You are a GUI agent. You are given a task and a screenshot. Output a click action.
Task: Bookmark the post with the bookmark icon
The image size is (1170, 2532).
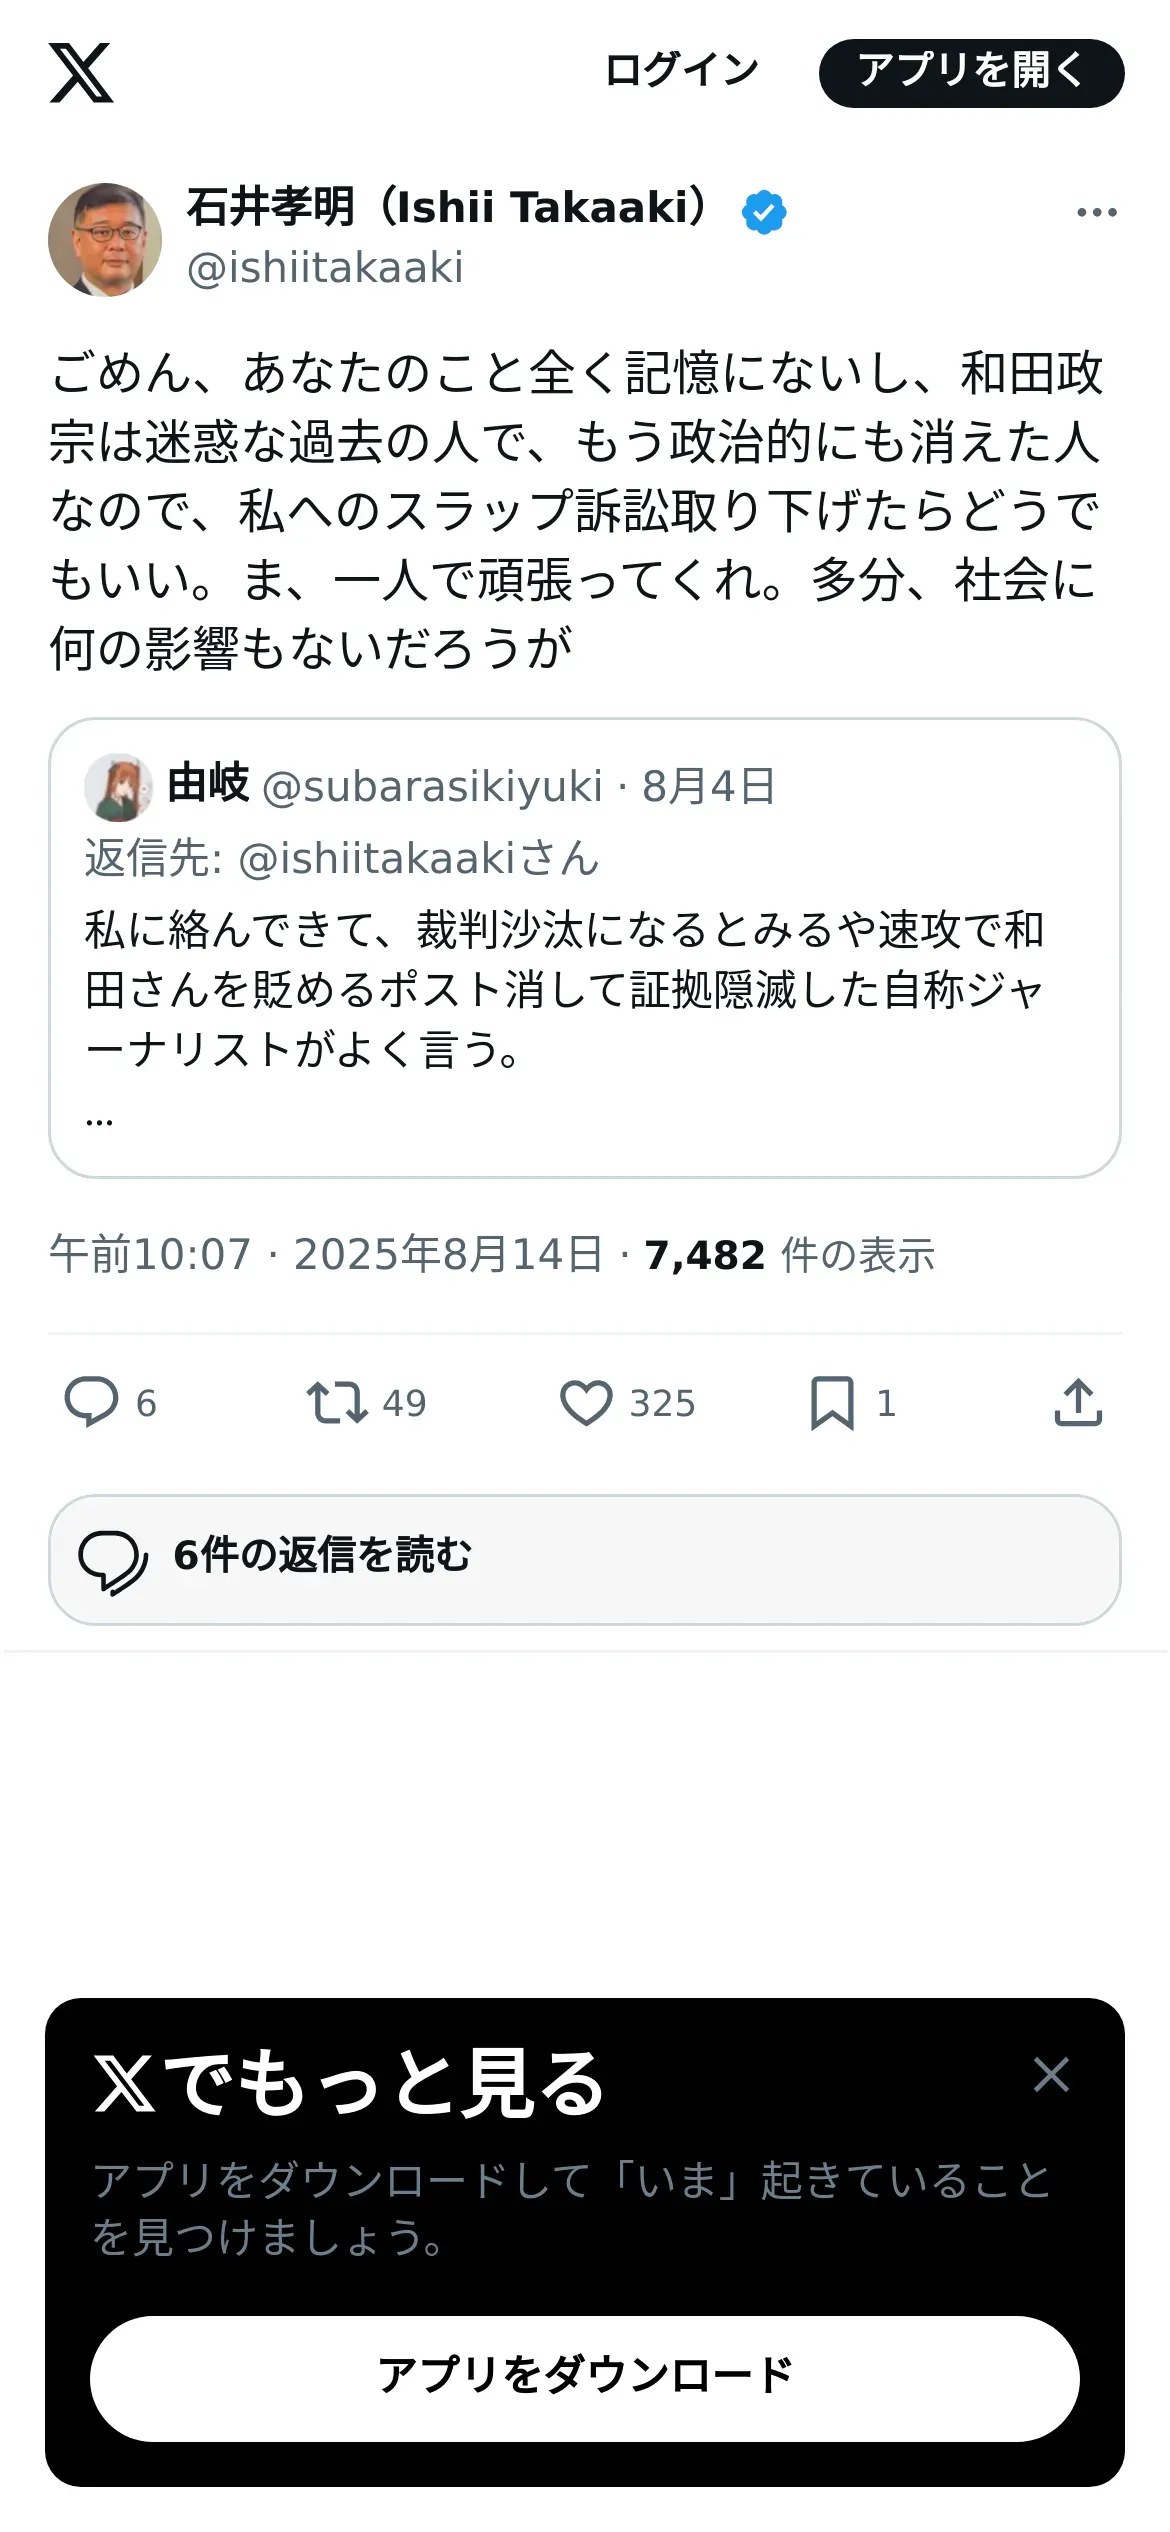[x=832, y=1402]
